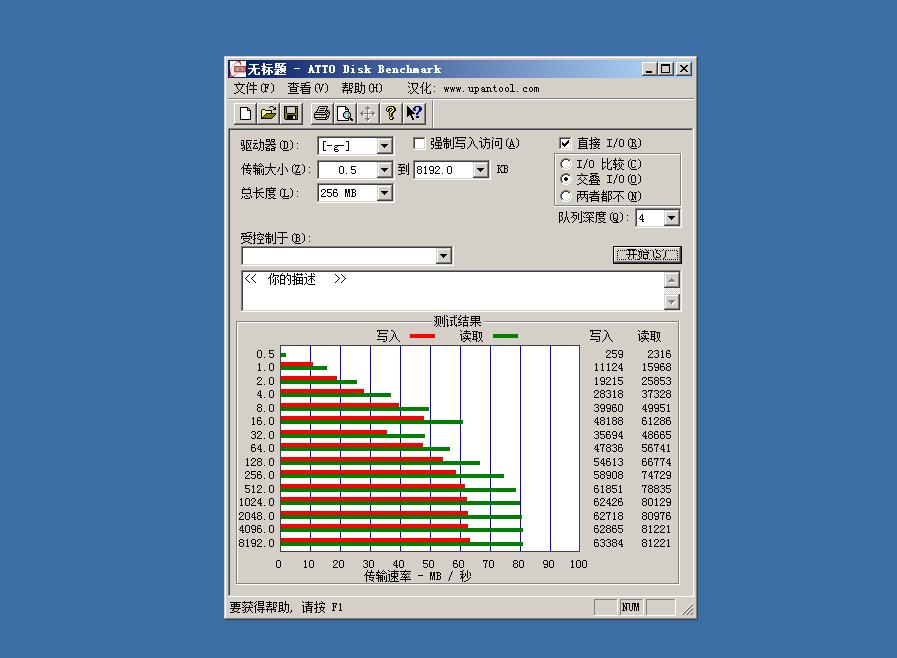Print results using the printer icon

pyautogui.click(x=322, y=113)
